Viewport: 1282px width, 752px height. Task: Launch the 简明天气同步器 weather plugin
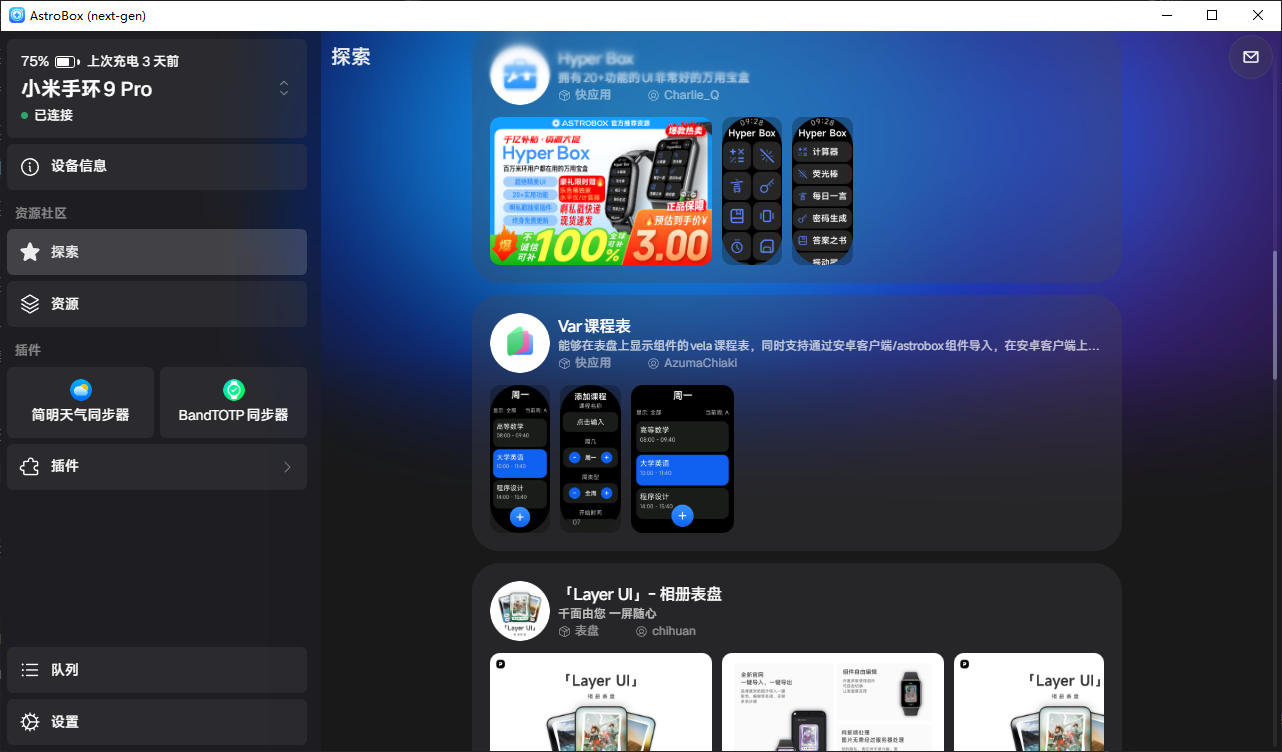click(81, 402)
